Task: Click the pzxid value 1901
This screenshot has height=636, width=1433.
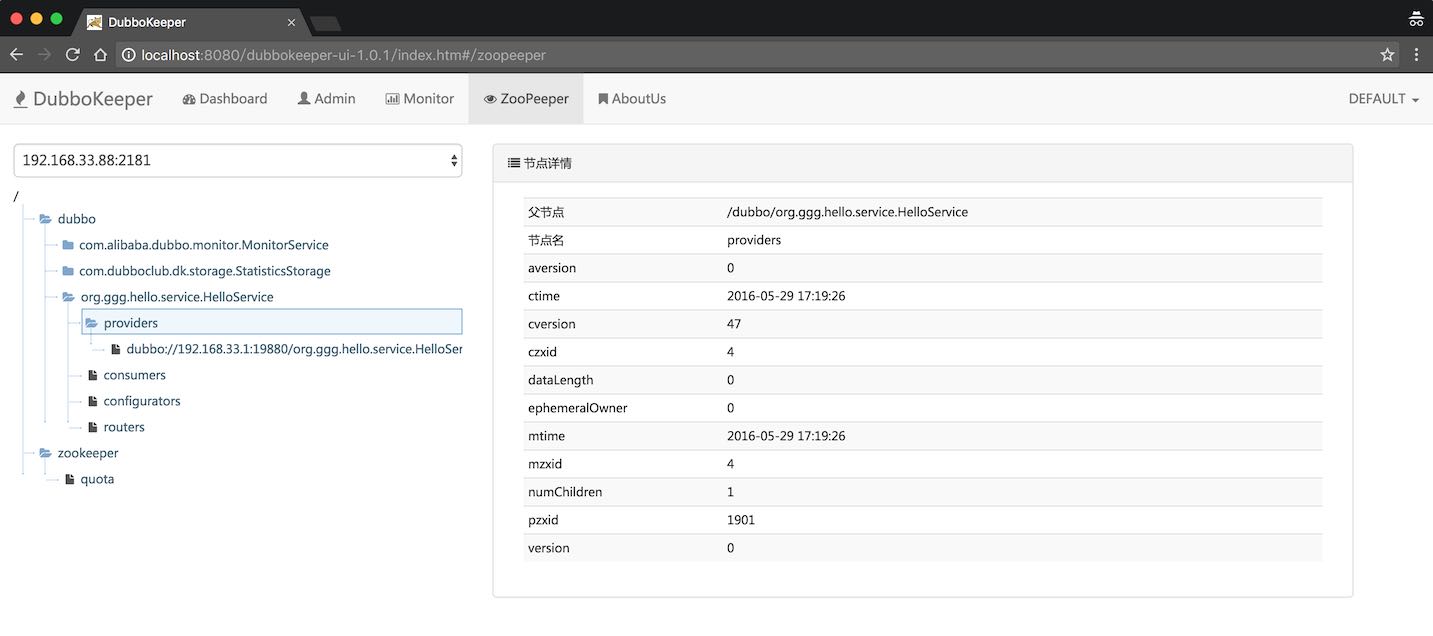Action: tap(741, 520)
